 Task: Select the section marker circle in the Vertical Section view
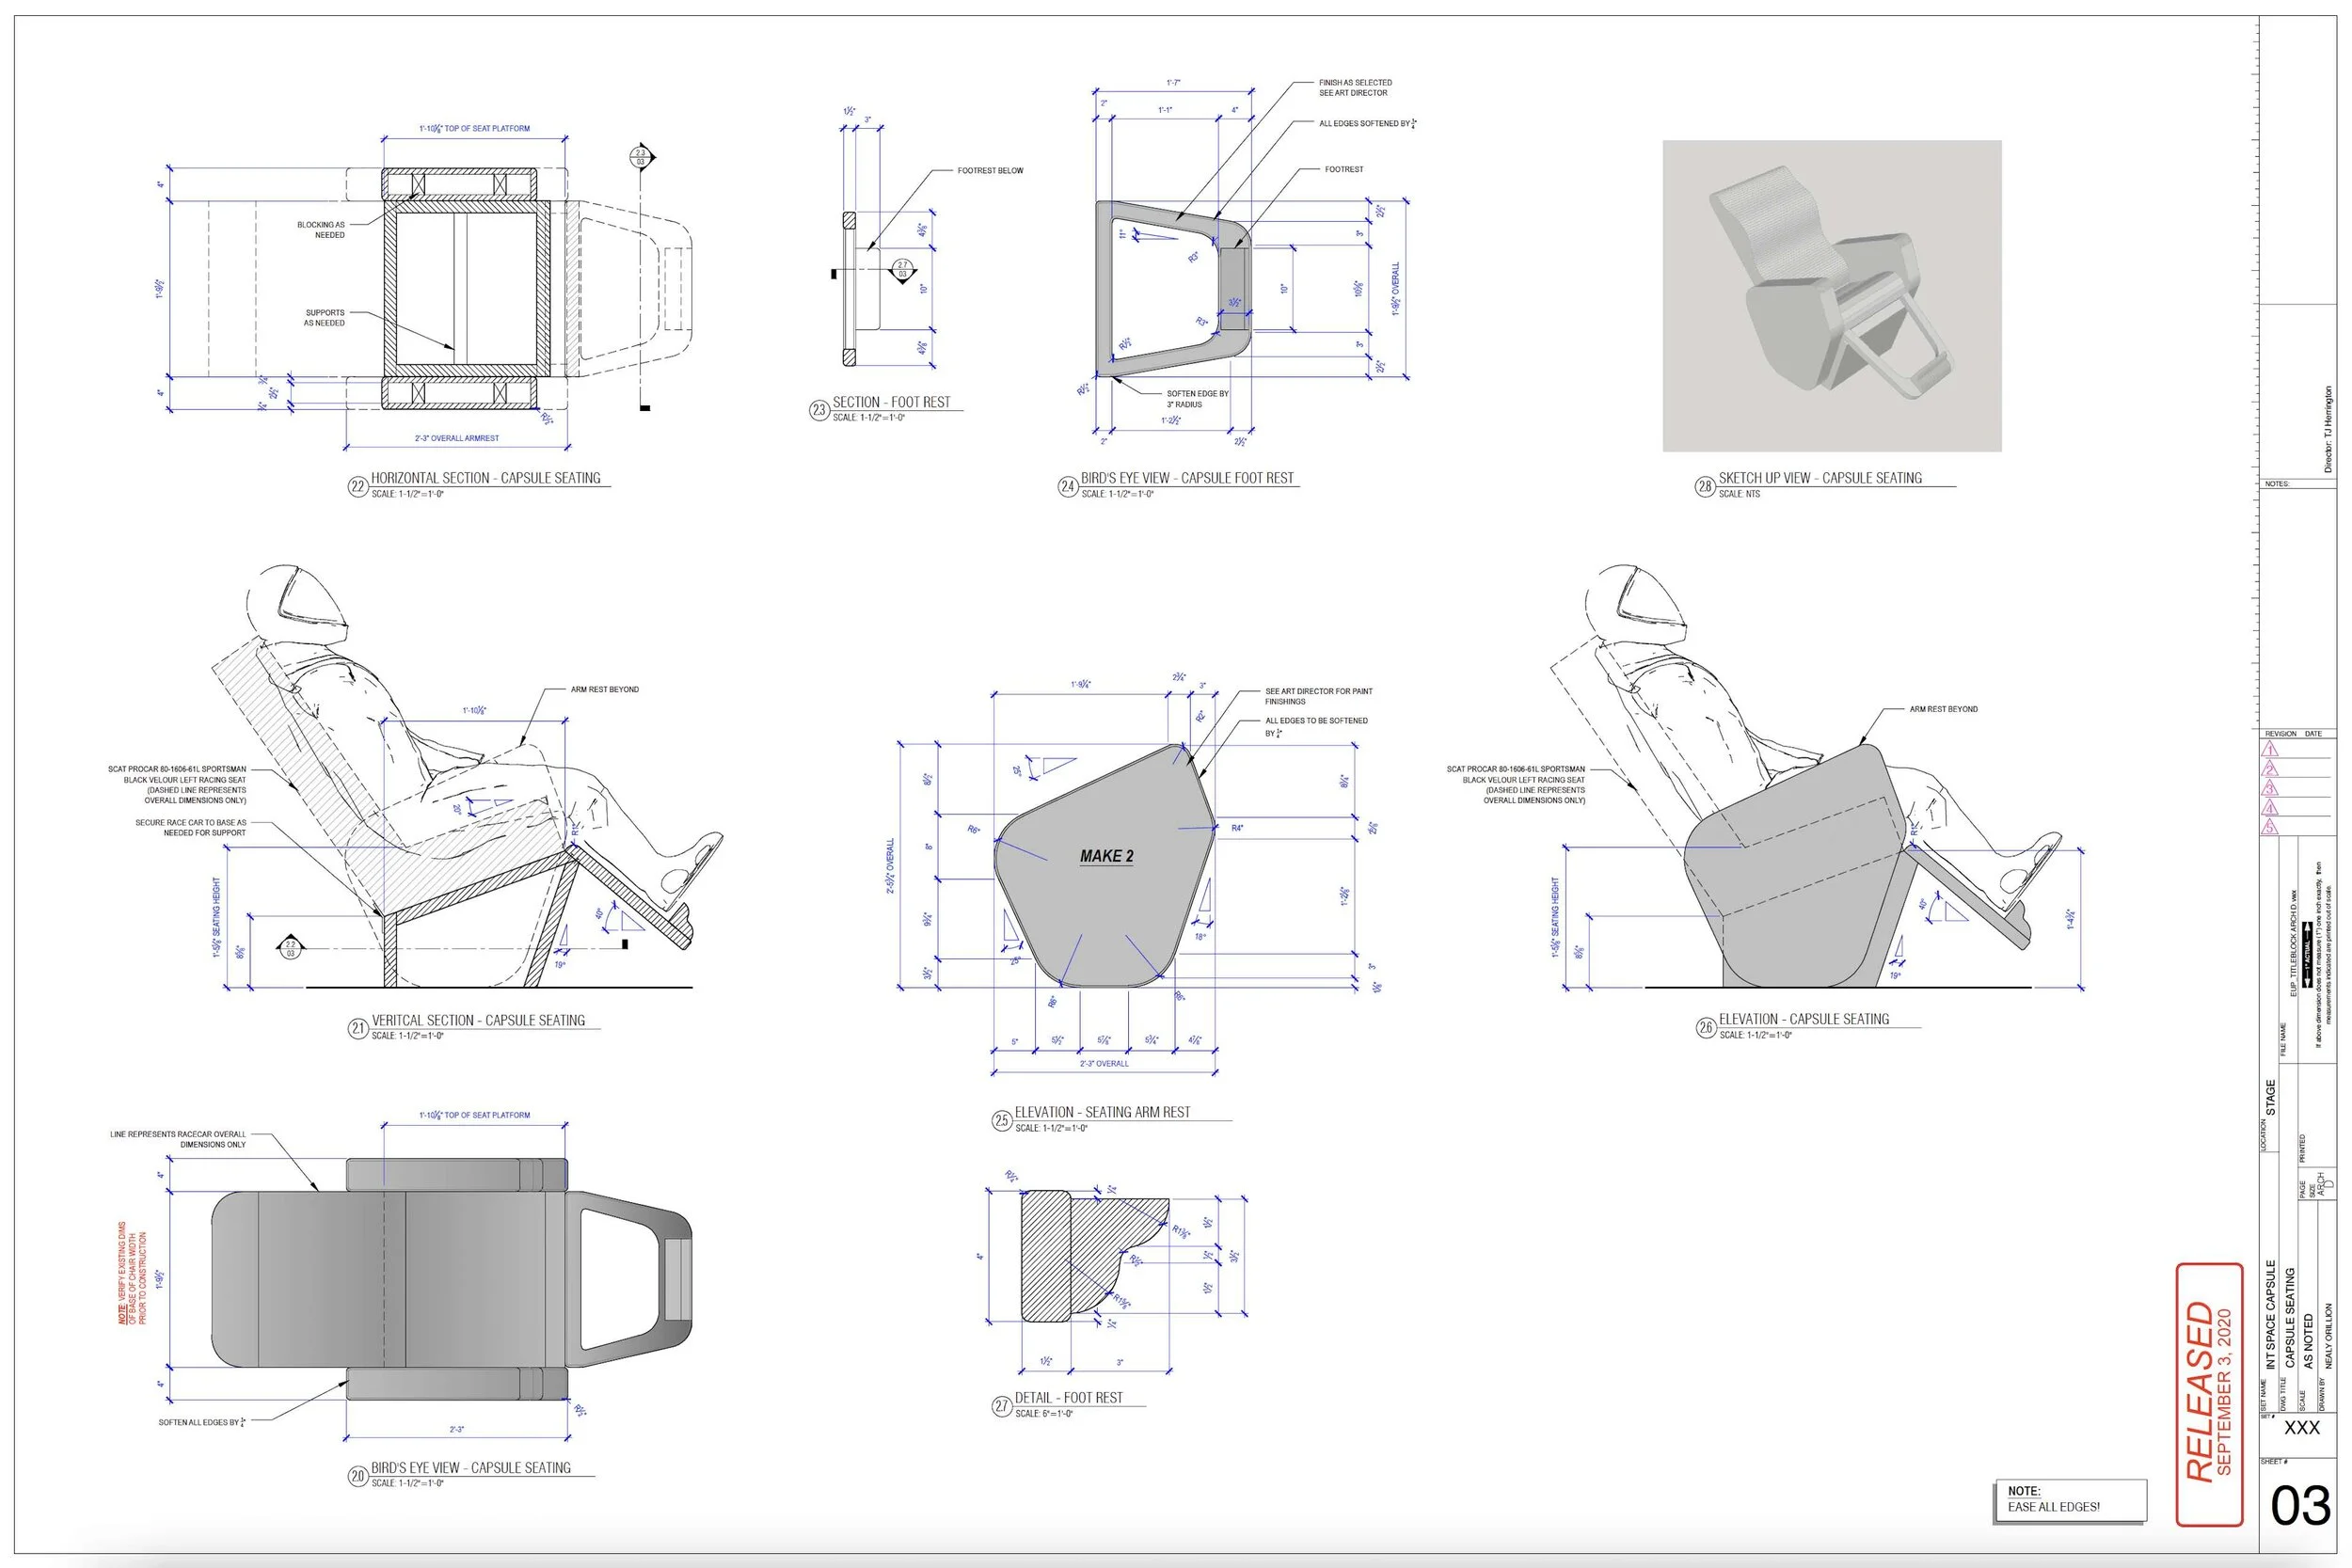coord(290,948)
